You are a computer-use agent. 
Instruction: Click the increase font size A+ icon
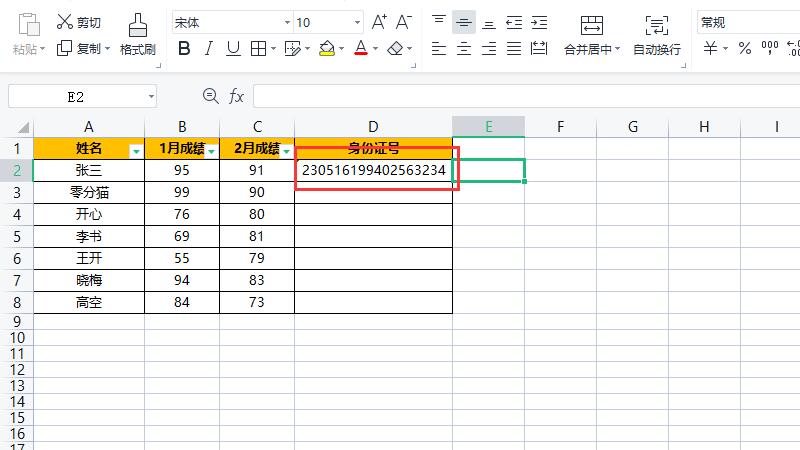pyautogui.click(x=379, y=22)
